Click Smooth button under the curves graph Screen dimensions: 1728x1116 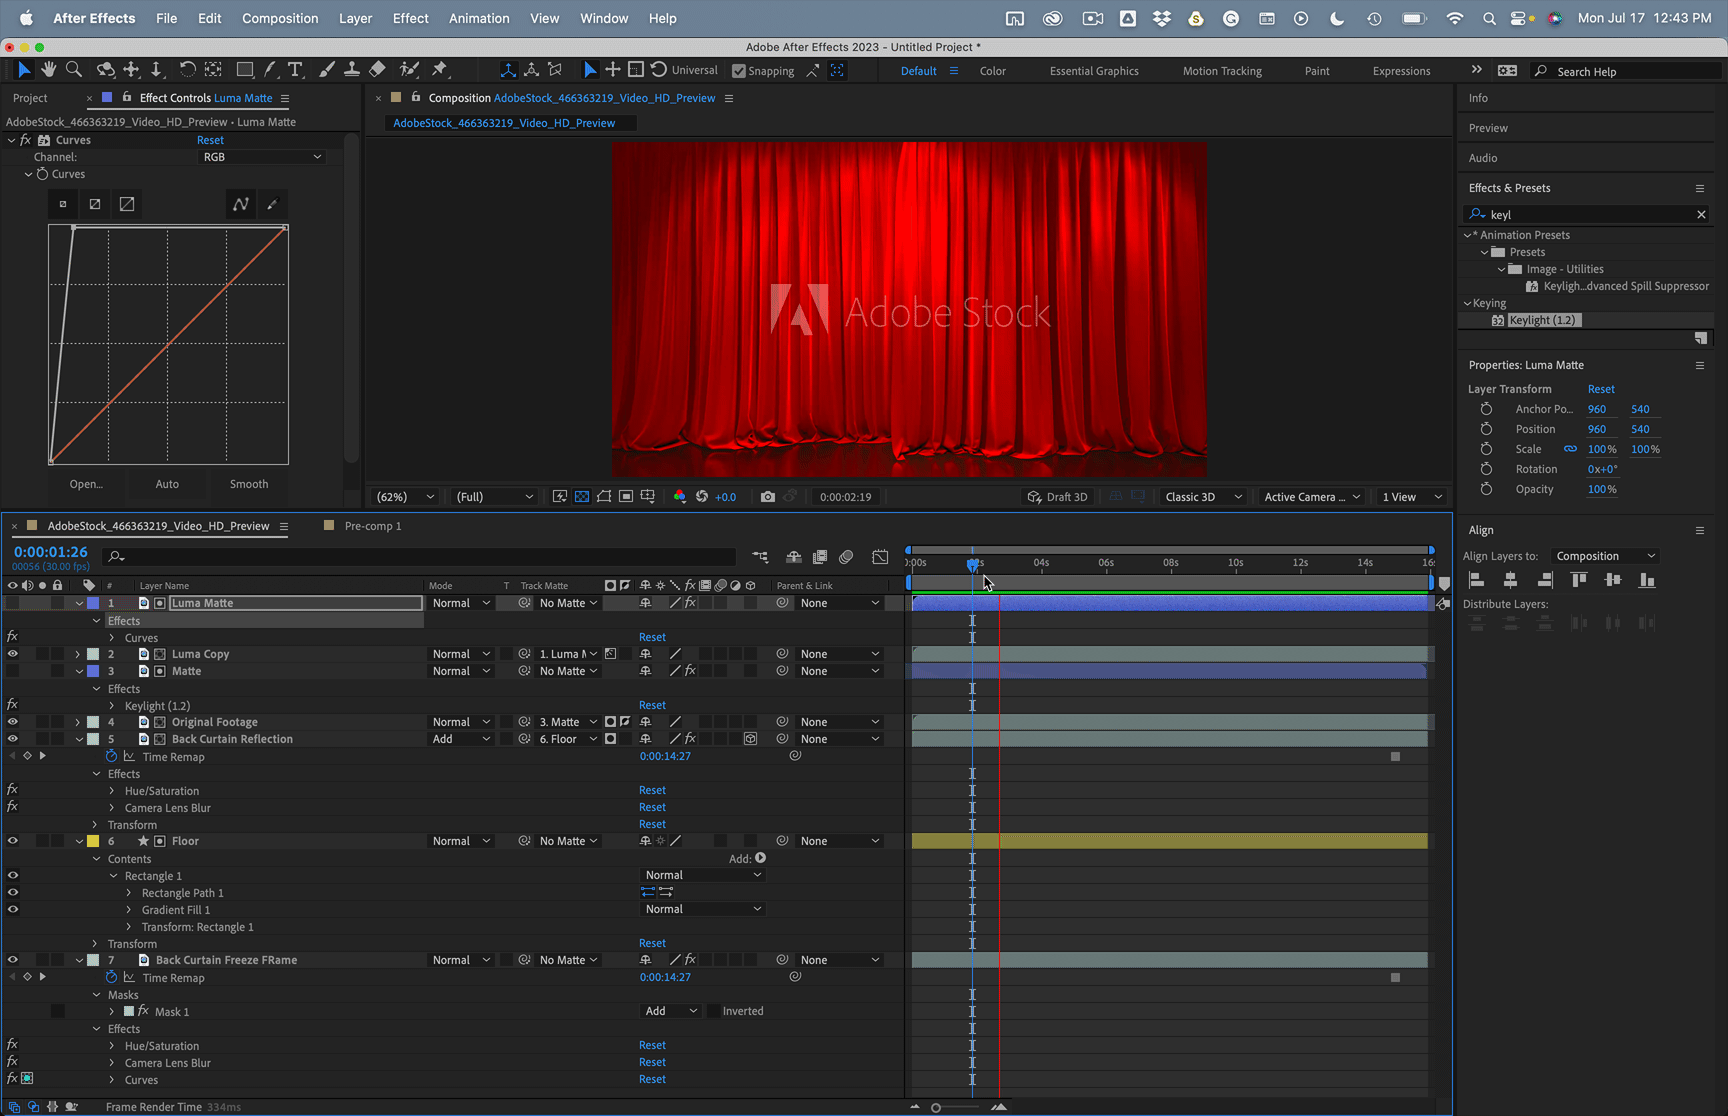tap(249, 484)
